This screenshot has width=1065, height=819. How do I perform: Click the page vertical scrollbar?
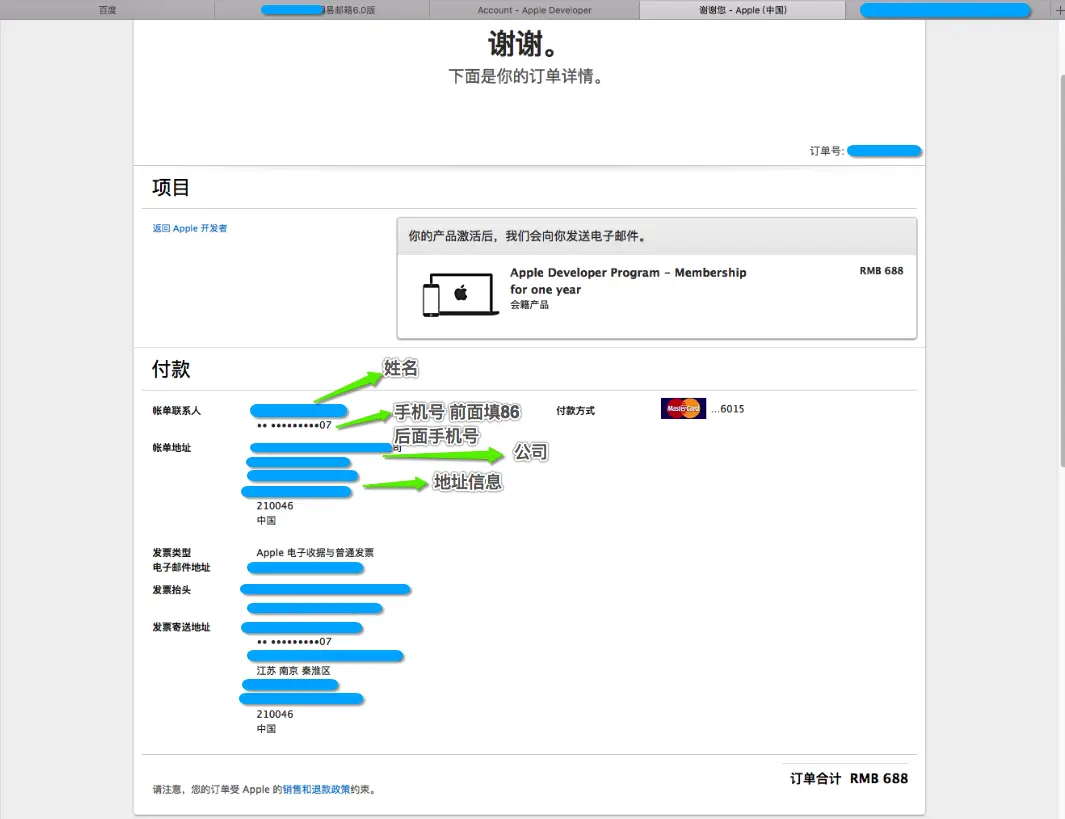click(1062, 270)
